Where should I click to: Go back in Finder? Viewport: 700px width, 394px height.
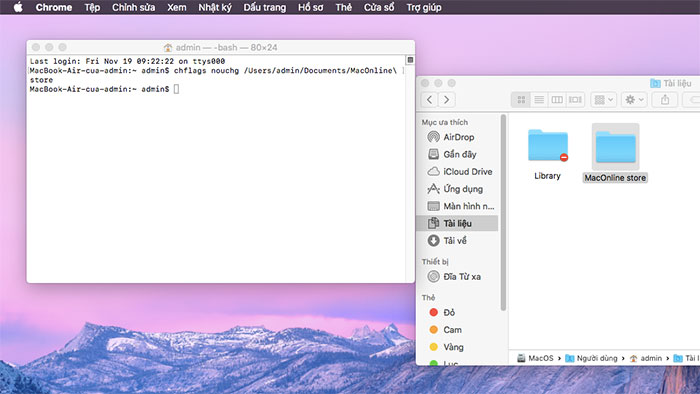[x=429, y=100]
